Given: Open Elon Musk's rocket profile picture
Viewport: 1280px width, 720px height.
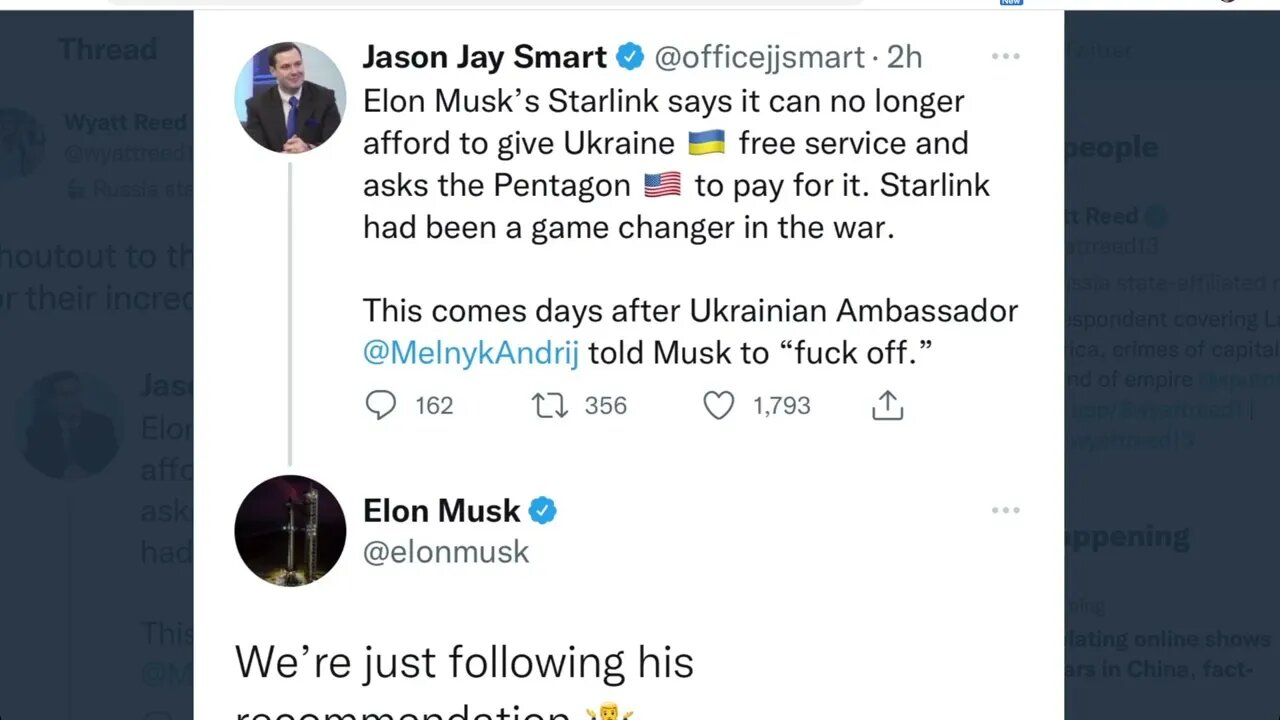Looking at the screenshot, I should tap(290, 531).
